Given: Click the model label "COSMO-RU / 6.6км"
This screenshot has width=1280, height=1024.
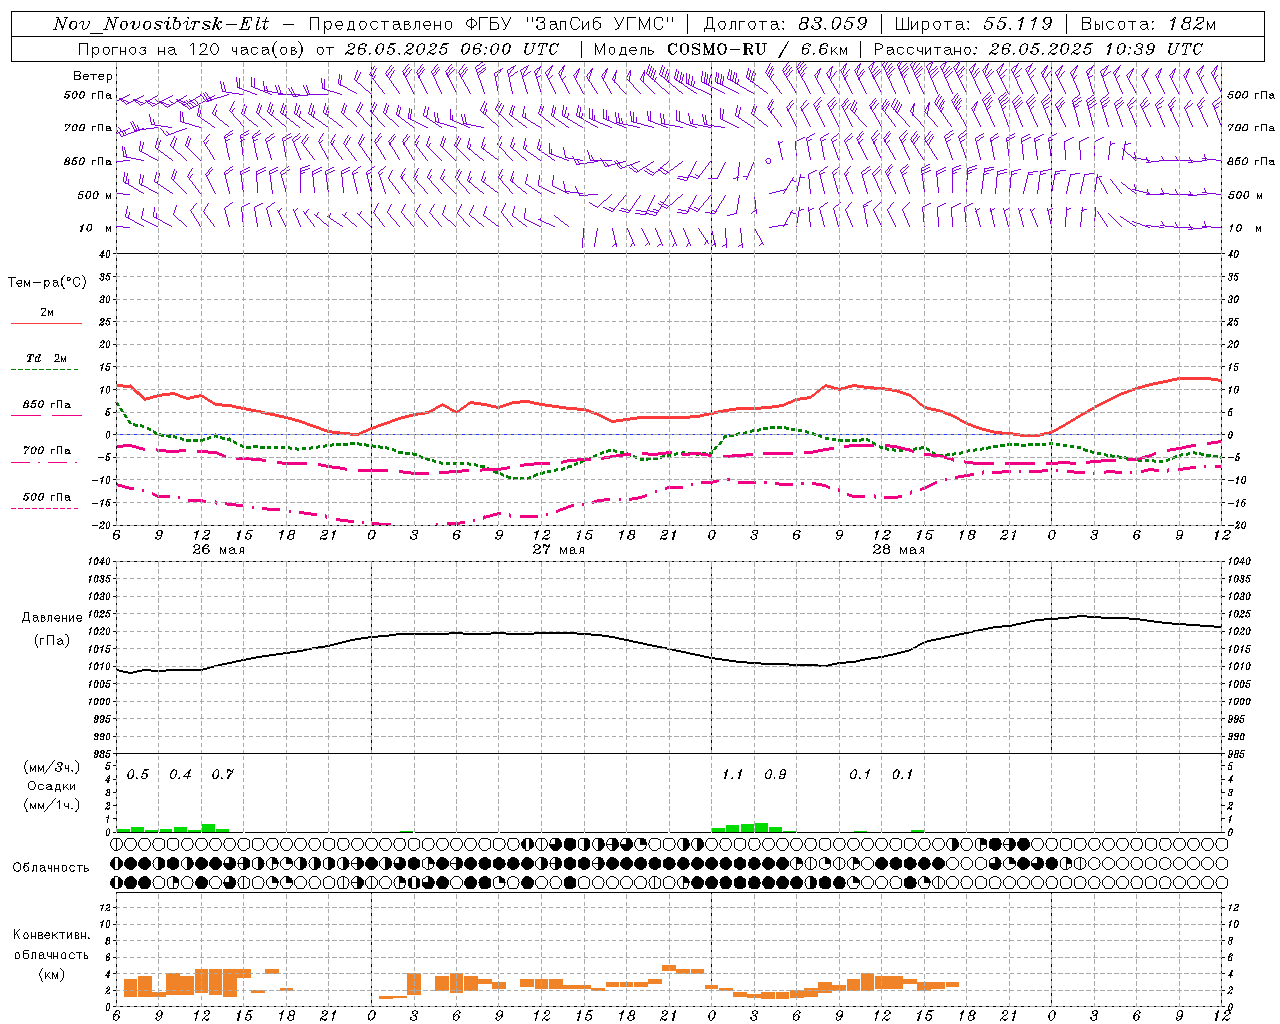Looking at the screenshot, I should click(759, 49).
